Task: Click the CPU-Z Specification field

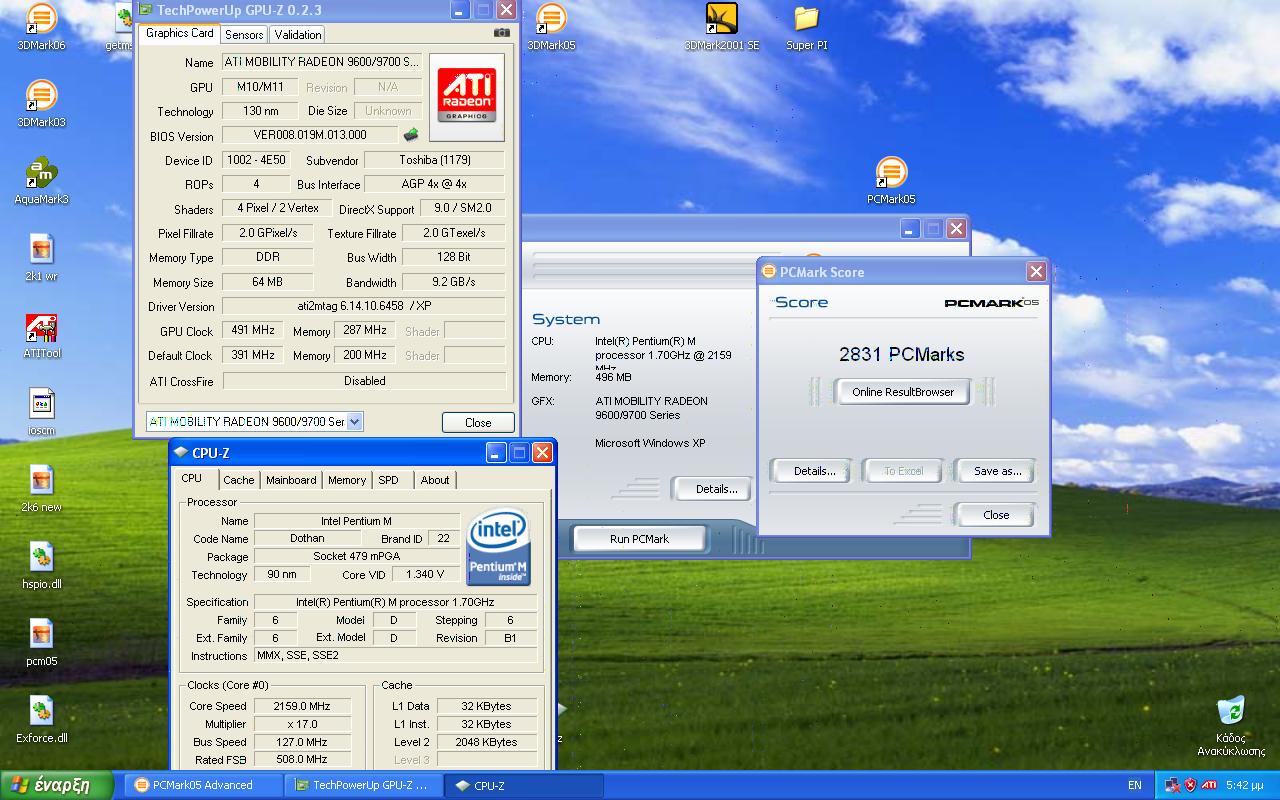Action: tap(395, 602)
